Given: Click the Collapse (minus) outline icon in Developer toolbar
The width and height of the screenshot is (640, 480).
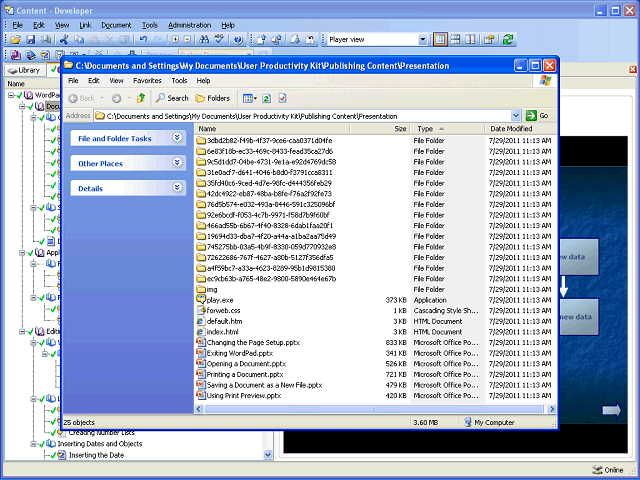Looking at the screenshot, I should pyautogui.click(x=187, y=40).
